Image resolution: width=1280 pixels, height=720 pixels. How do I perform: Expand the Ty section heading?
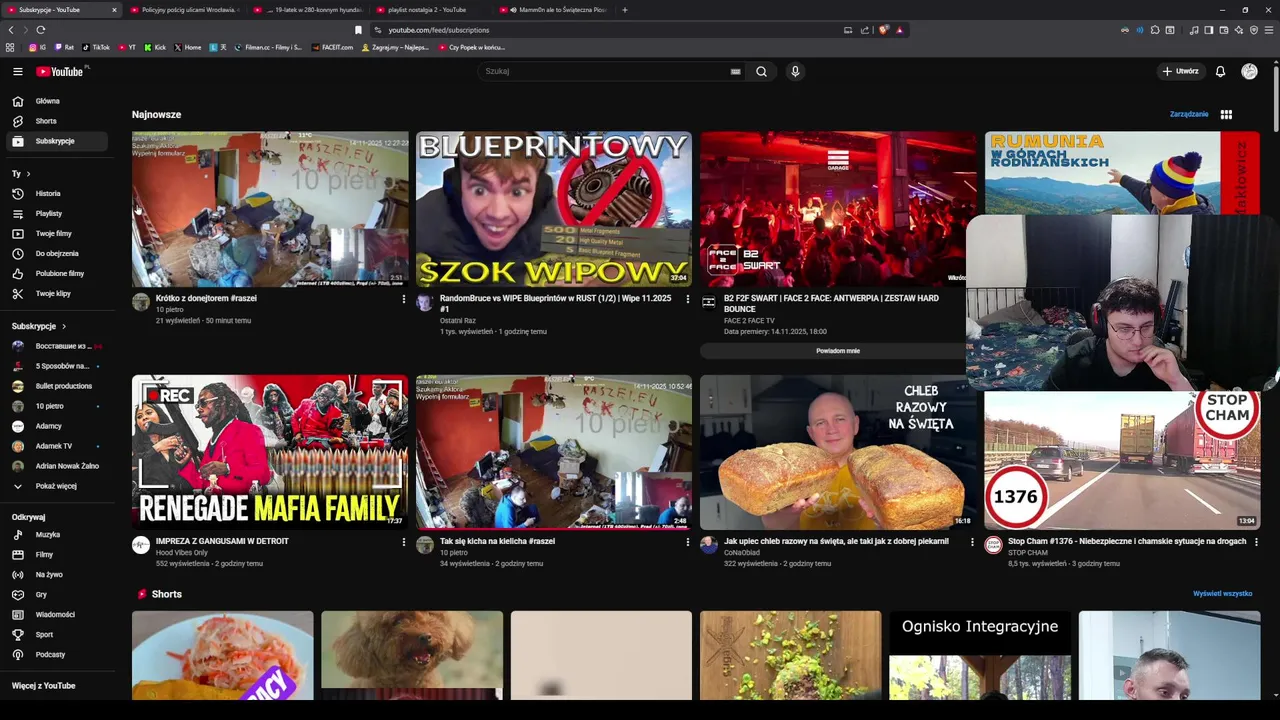coord(21,174)
